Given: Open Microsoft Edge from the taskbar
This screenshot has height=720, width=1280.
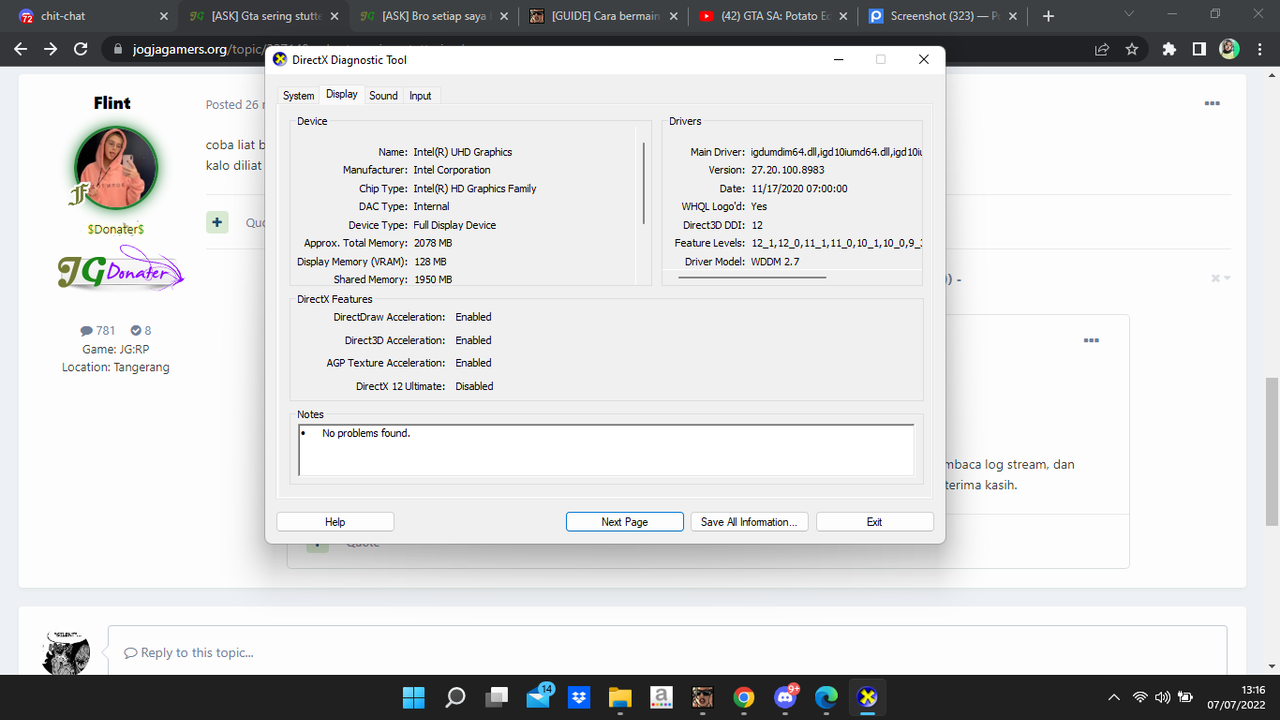Looking at the screenshot, I should (826, 697).
